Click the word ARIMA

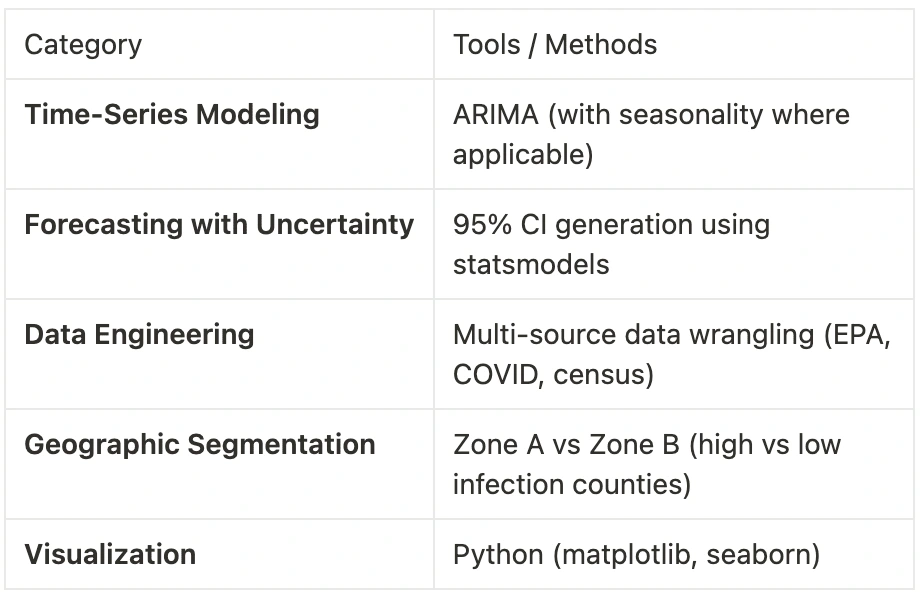495,114
